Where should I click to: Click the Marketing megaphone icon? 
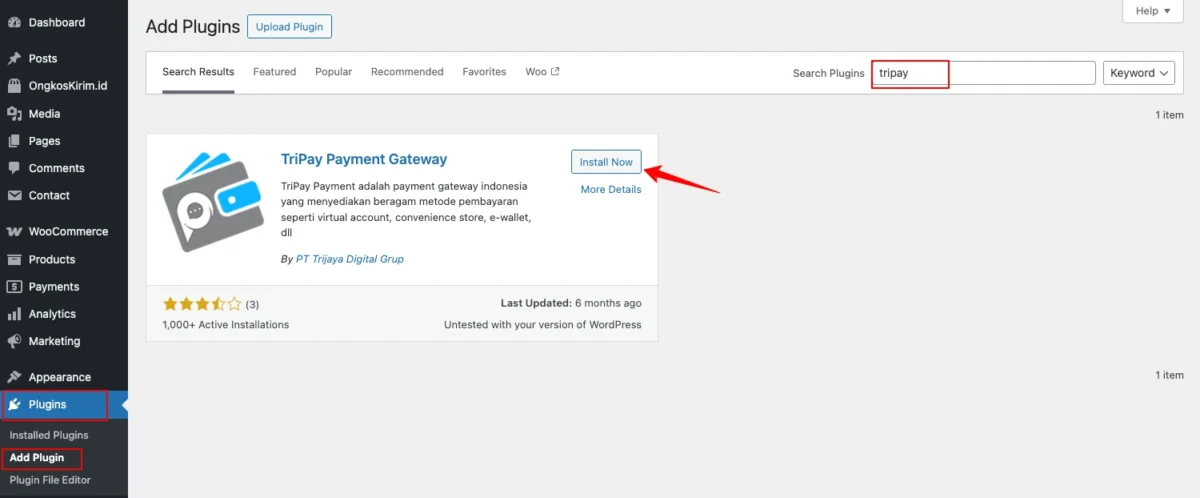[x=14, y=341]
